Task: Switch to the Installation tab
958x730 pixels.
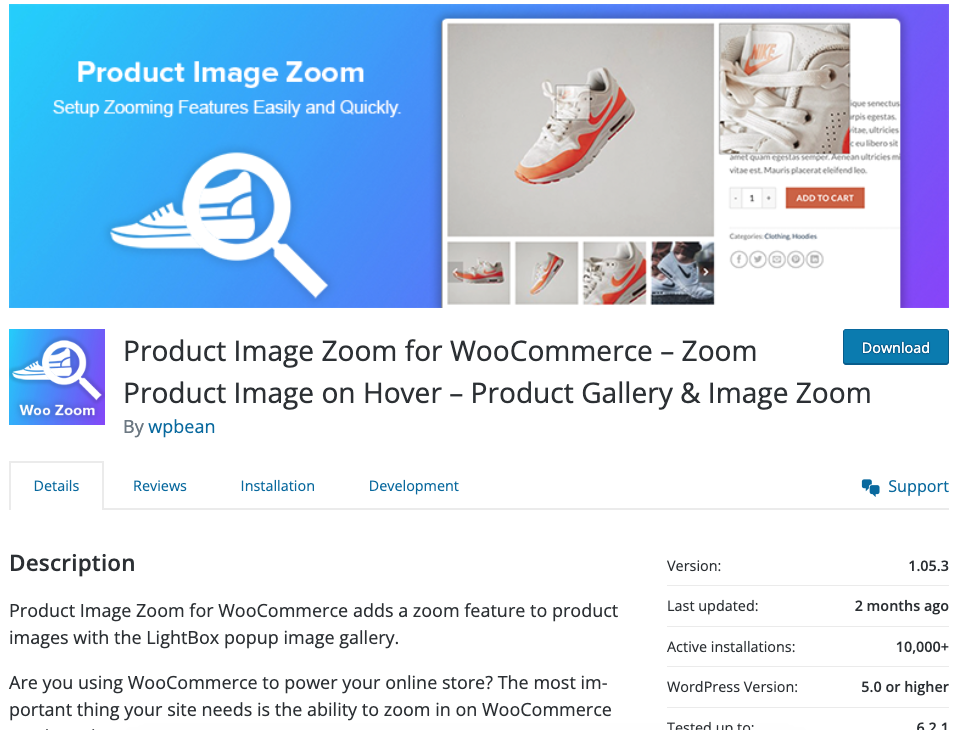Action: point(277,486)
